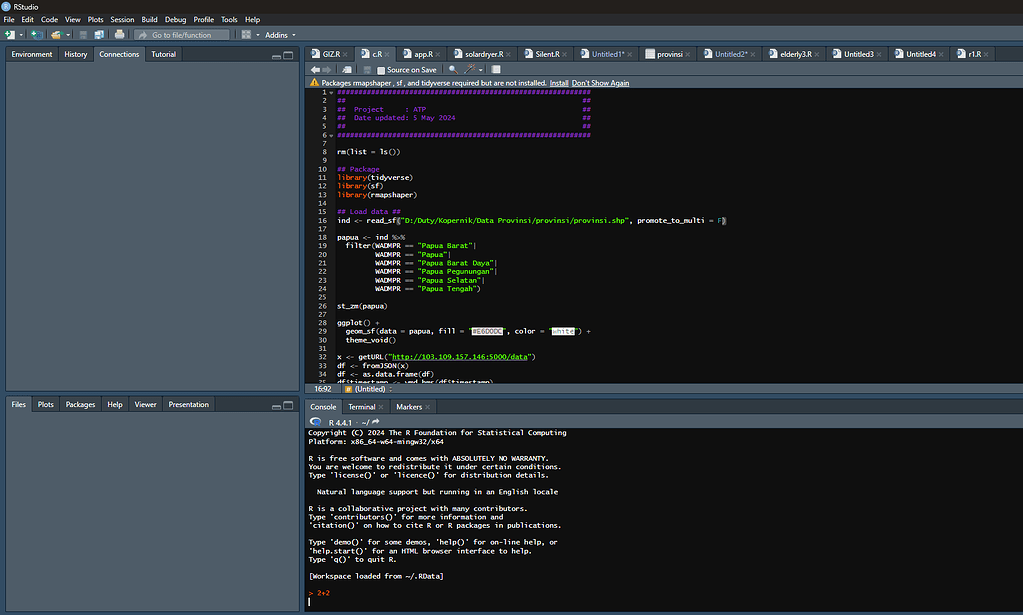
Task: Open the workspace panes layout dropdown
Action: click(246, 33)
